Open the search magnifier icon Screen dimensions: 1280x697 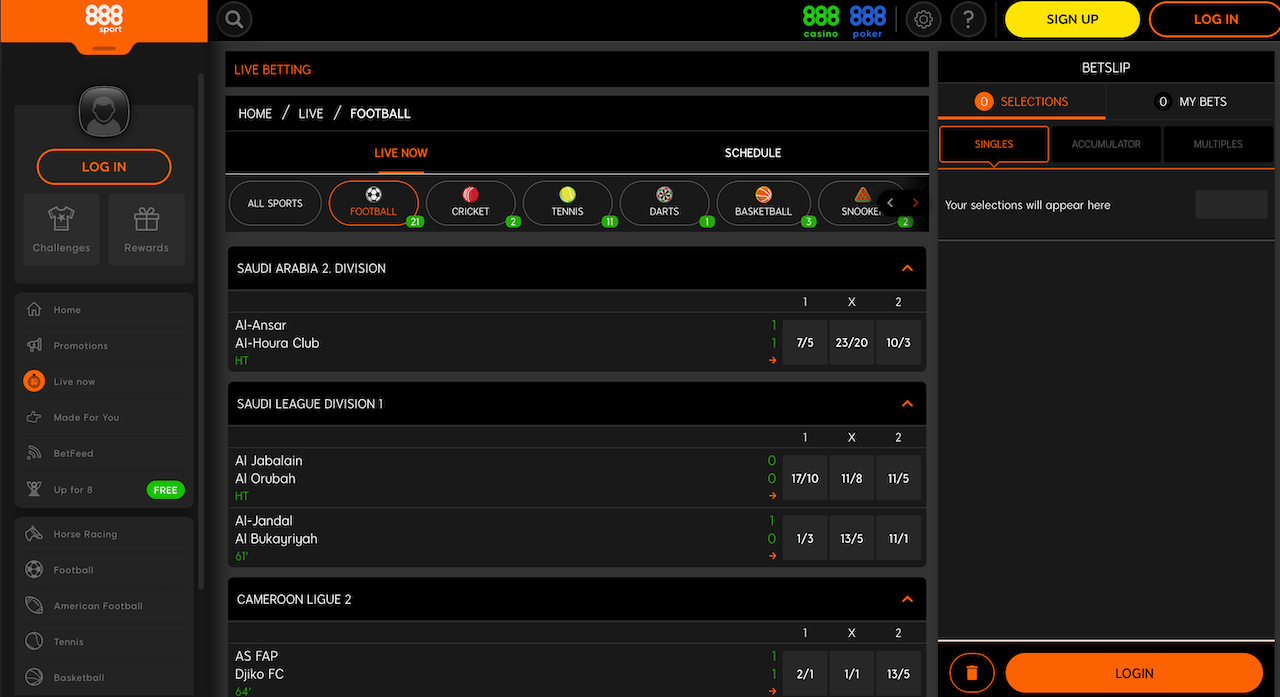tap(234, 18)
